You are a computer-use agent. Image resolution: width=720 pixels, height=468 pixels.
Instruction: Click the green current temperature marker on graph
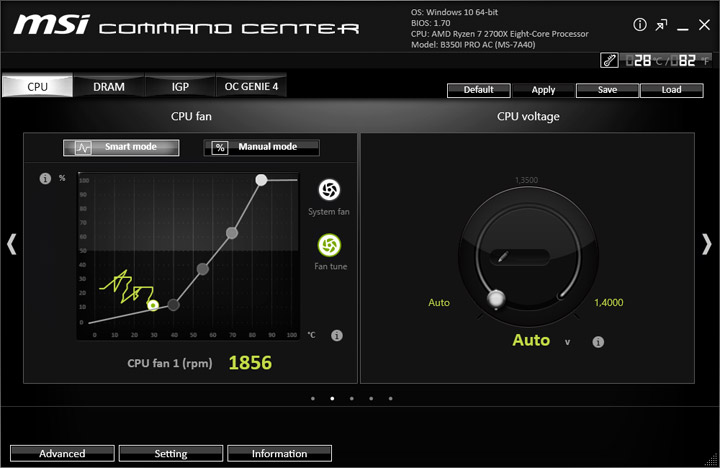click(x=153, y=304)
